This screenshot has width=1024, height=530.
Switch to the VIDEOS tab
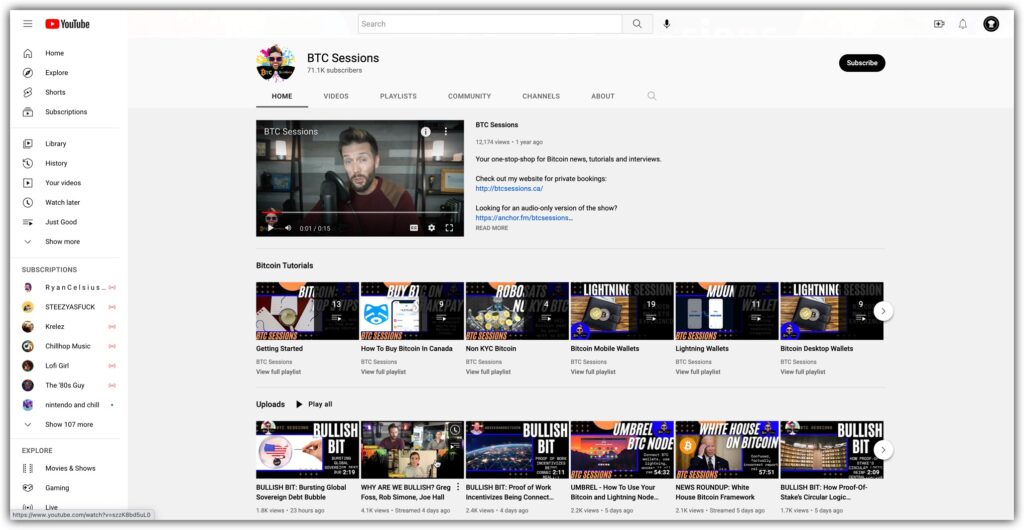336,96
